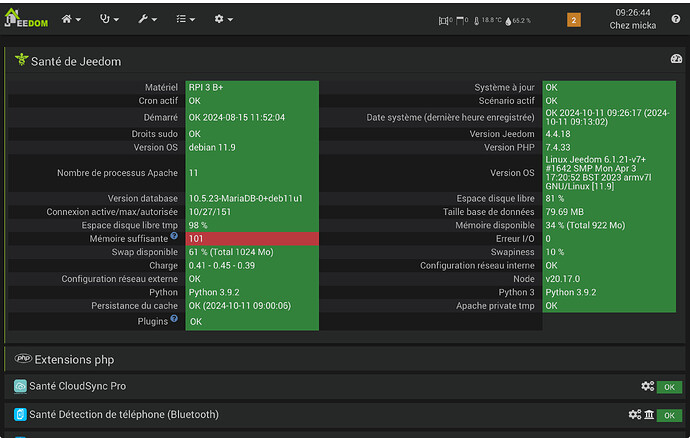This screenshot has width=690, height=438.
Task: Click the Espace disque libre 81 % value
Action: 554,199
